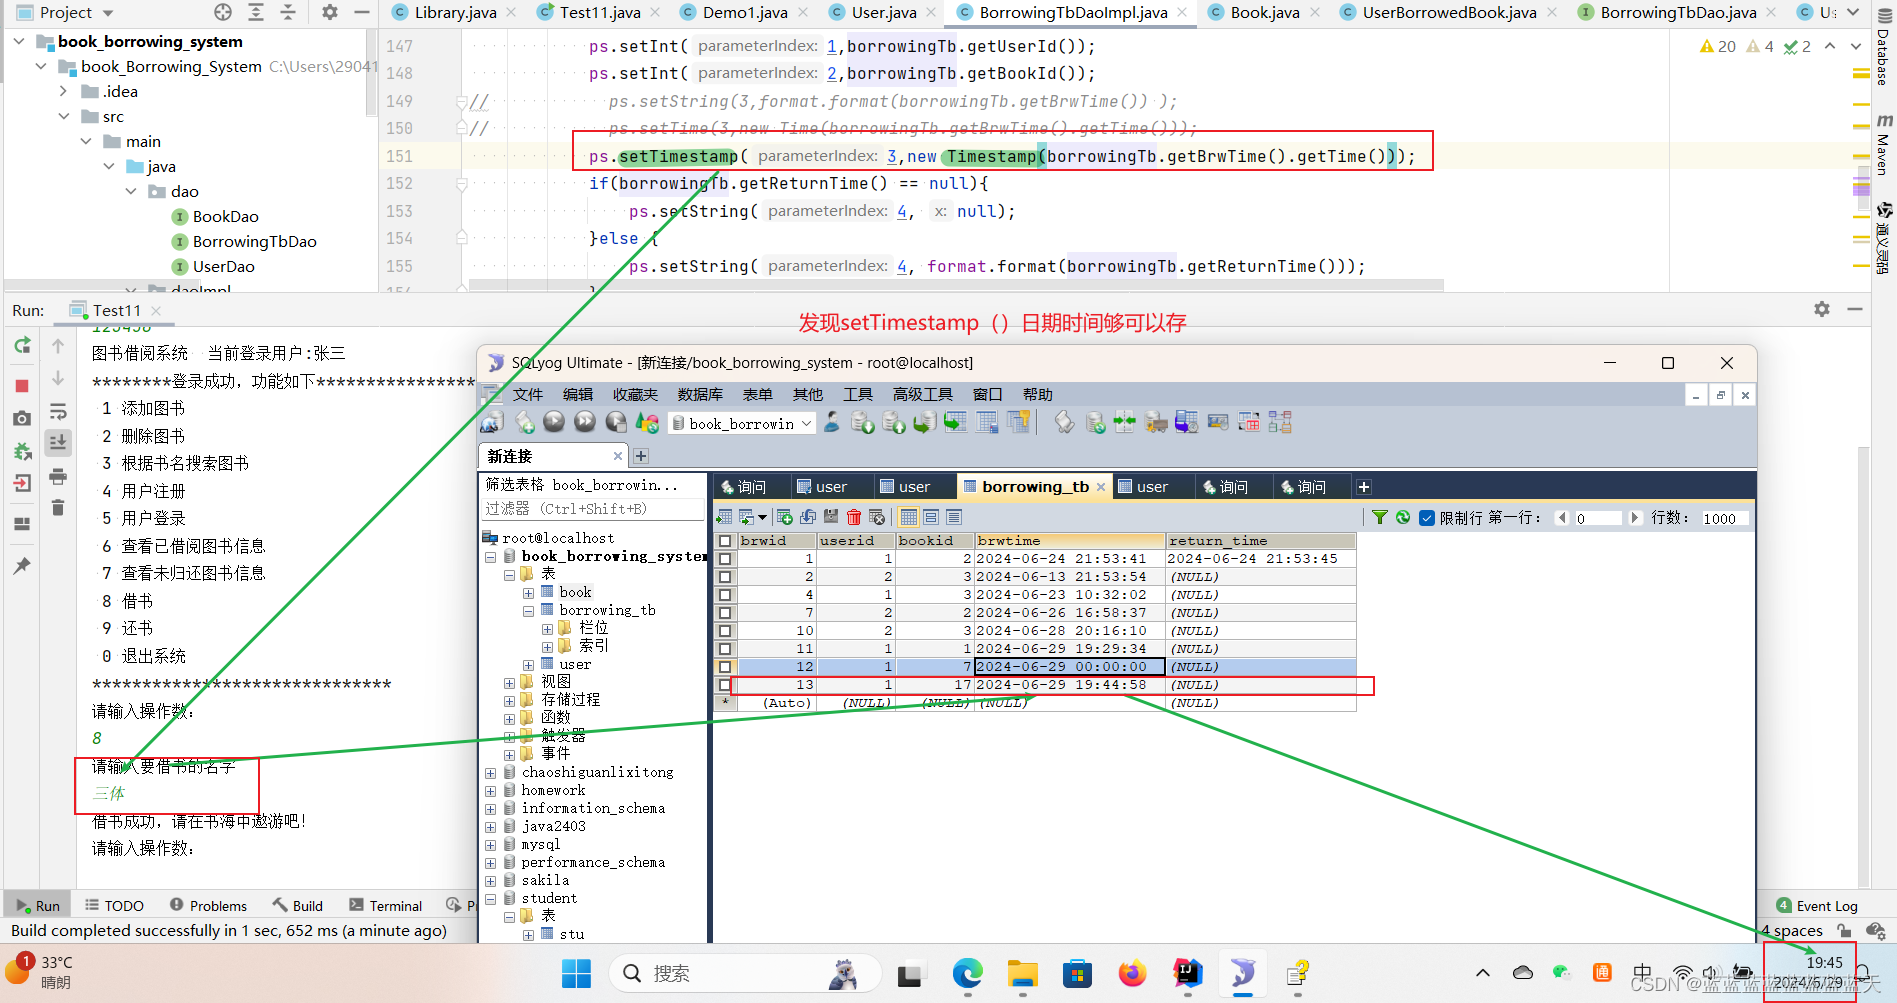1897x1003 pixels.
Task: Save changes icon in SQLyog result toolbar
Action: point(831,517)
